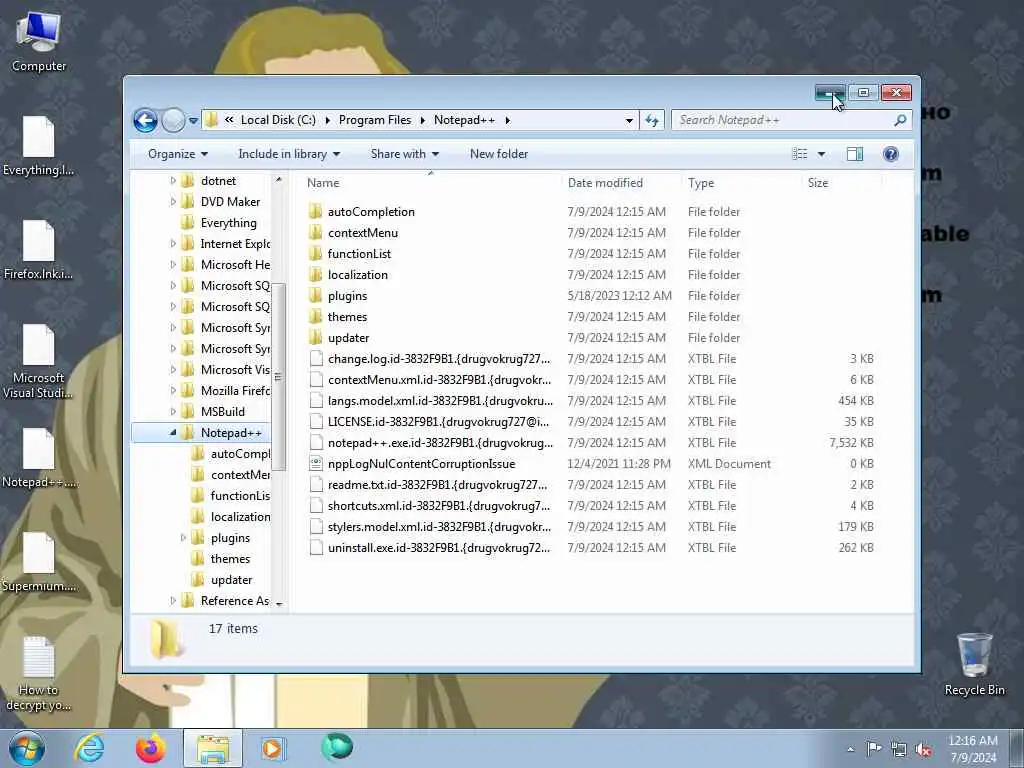The width and height of the screenshot is (1024, 768).
Task: Click the Forward navigation arrow
Action: [173, 120]
